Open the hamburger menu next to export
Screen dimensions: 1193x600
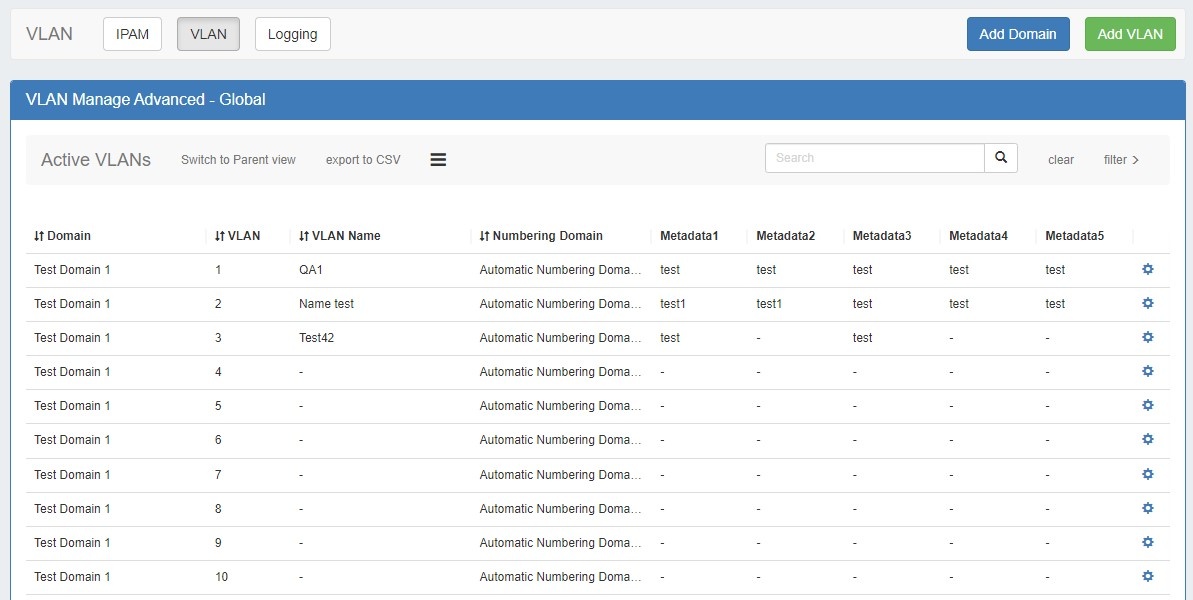coord(438,160)
